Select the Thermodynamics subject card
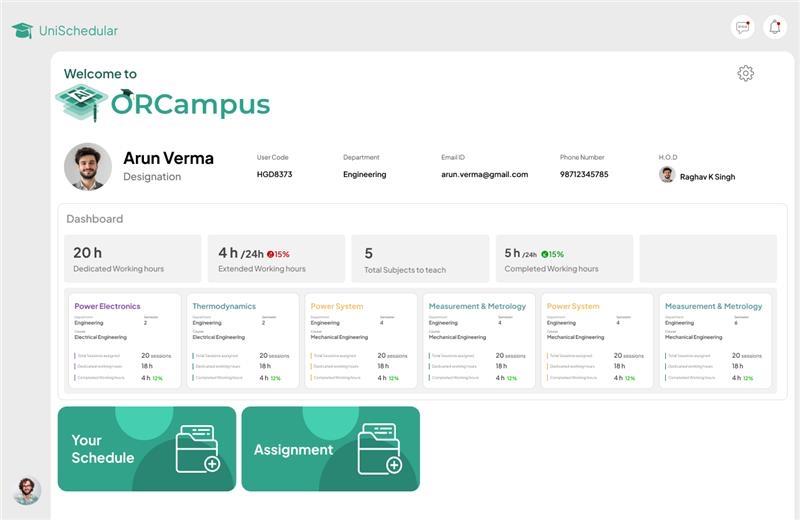This screenshot has width=800, height=520. [243, 340]
